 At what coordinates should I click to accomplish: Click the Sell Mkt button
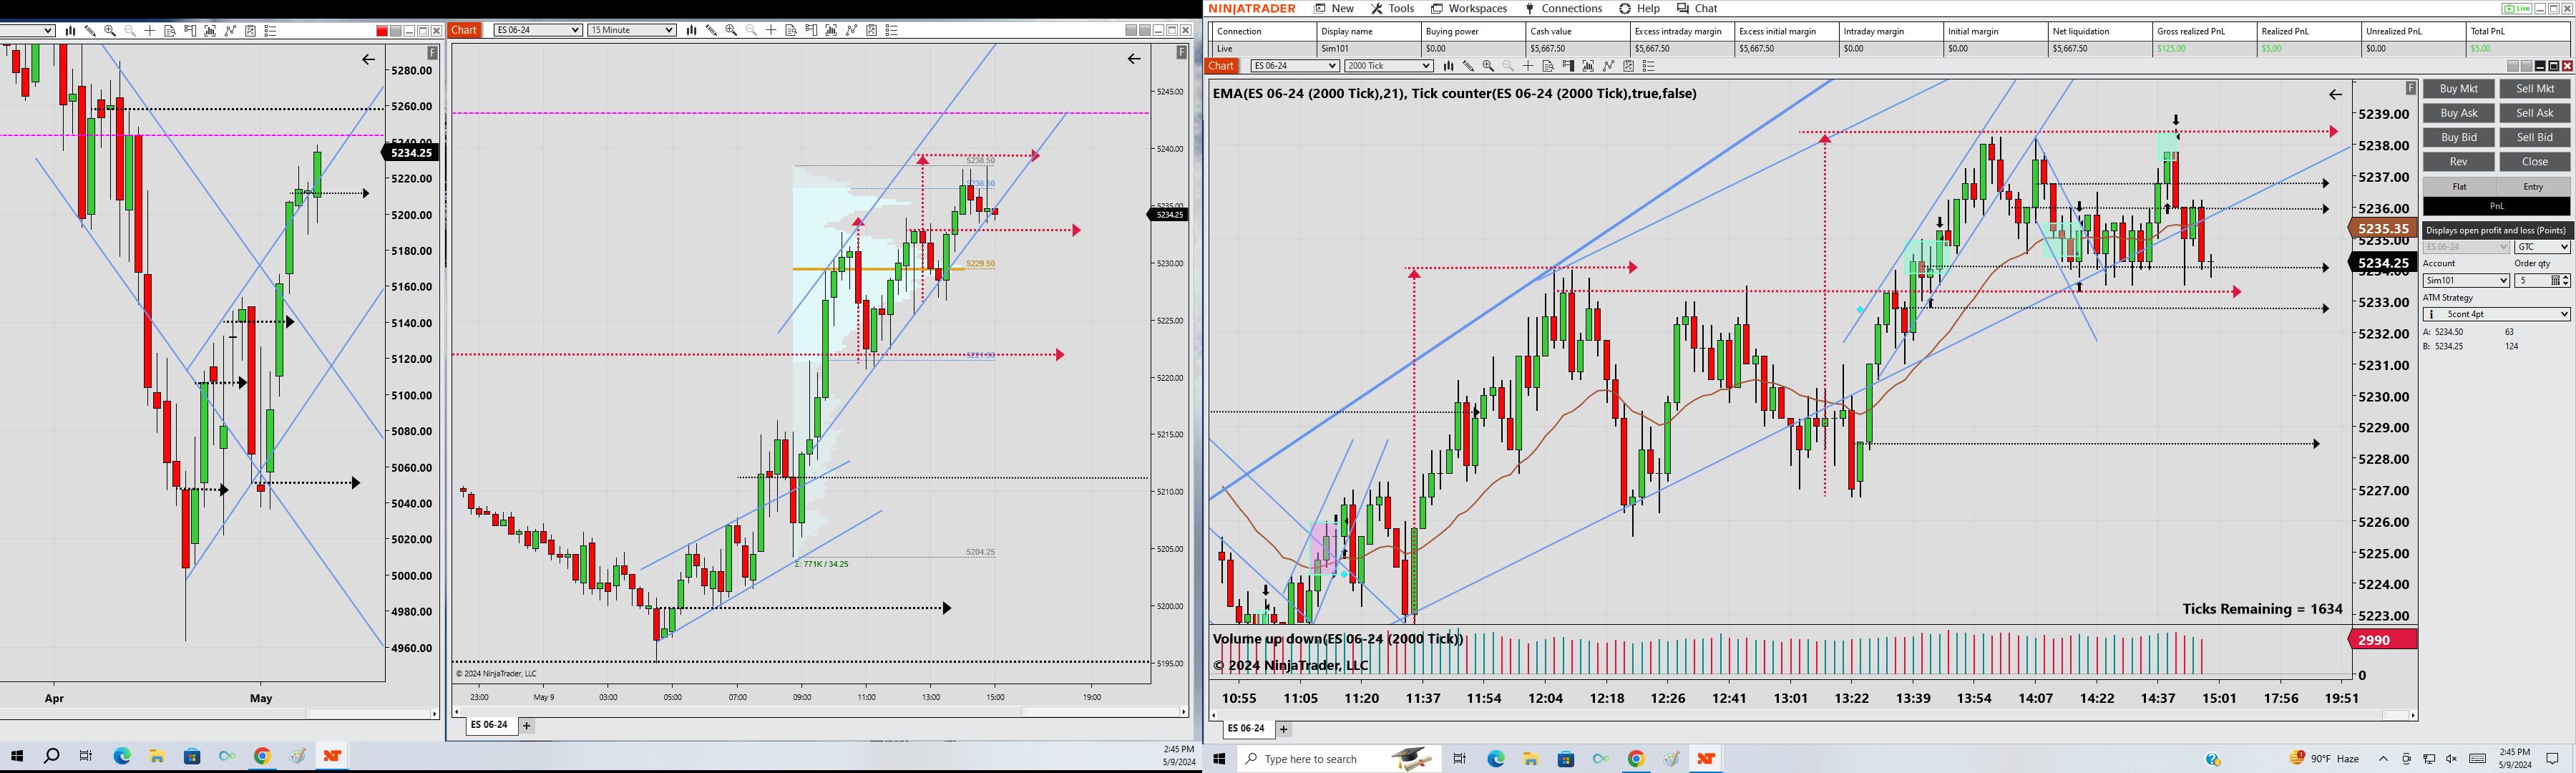(2535, 89)
